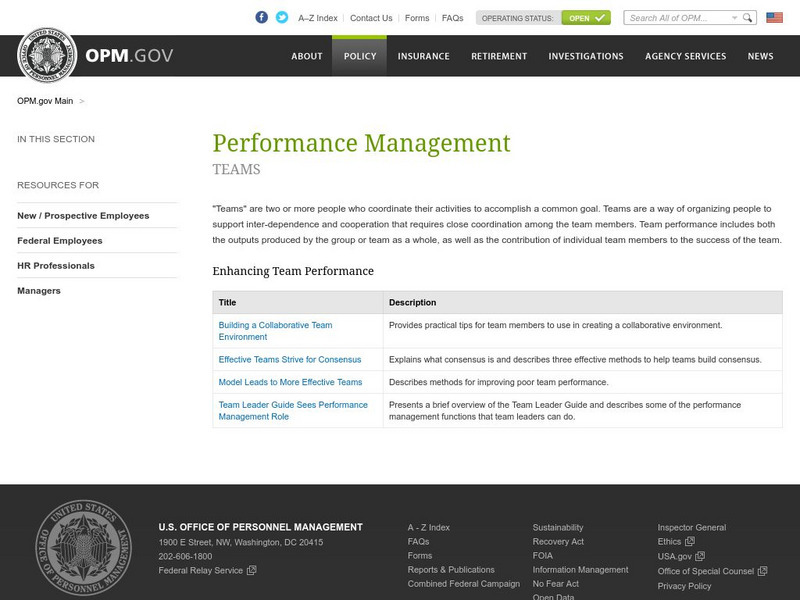The image size is (800, 600).
Task: Expand the OPM.gov Main breadcrumb chevron
Action: (x=80, y=101)
